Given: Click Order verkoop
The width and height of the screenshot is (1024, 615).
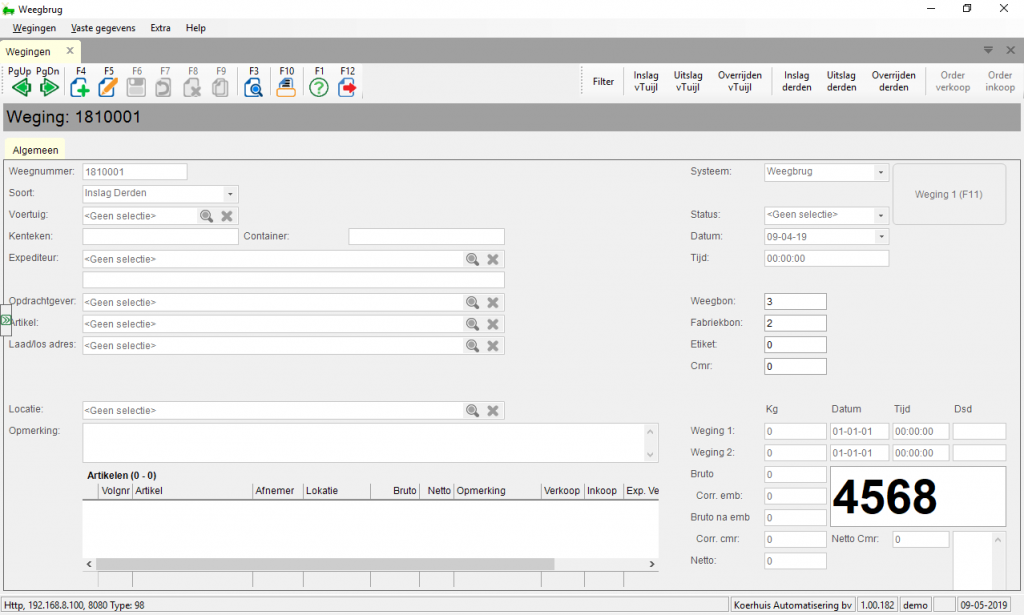Looking at the screenshot, I should click(x=953, y=82).
